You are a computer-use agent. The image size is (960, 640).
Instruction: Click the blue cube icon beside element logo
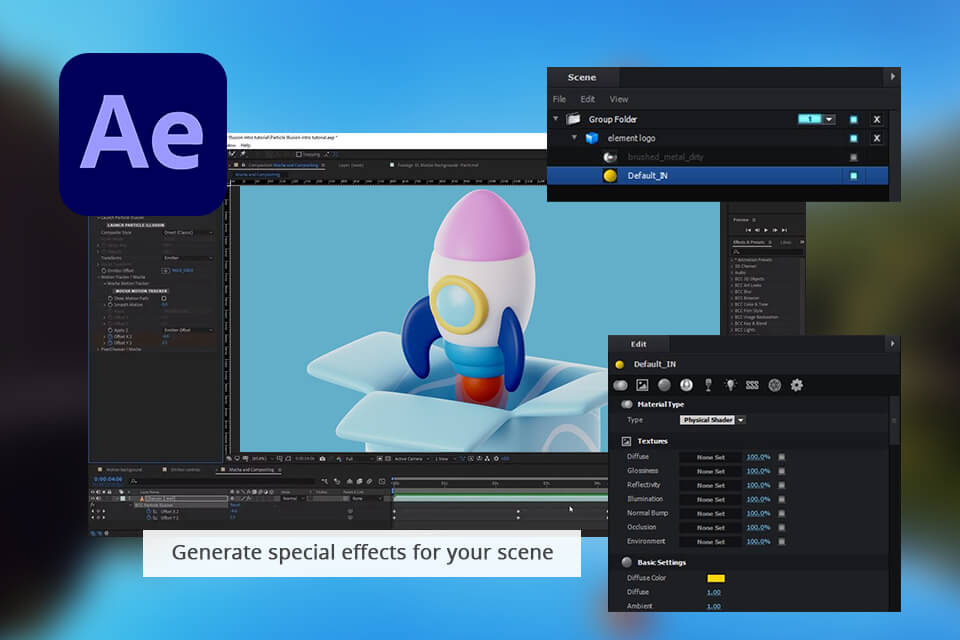click(591, 138)
